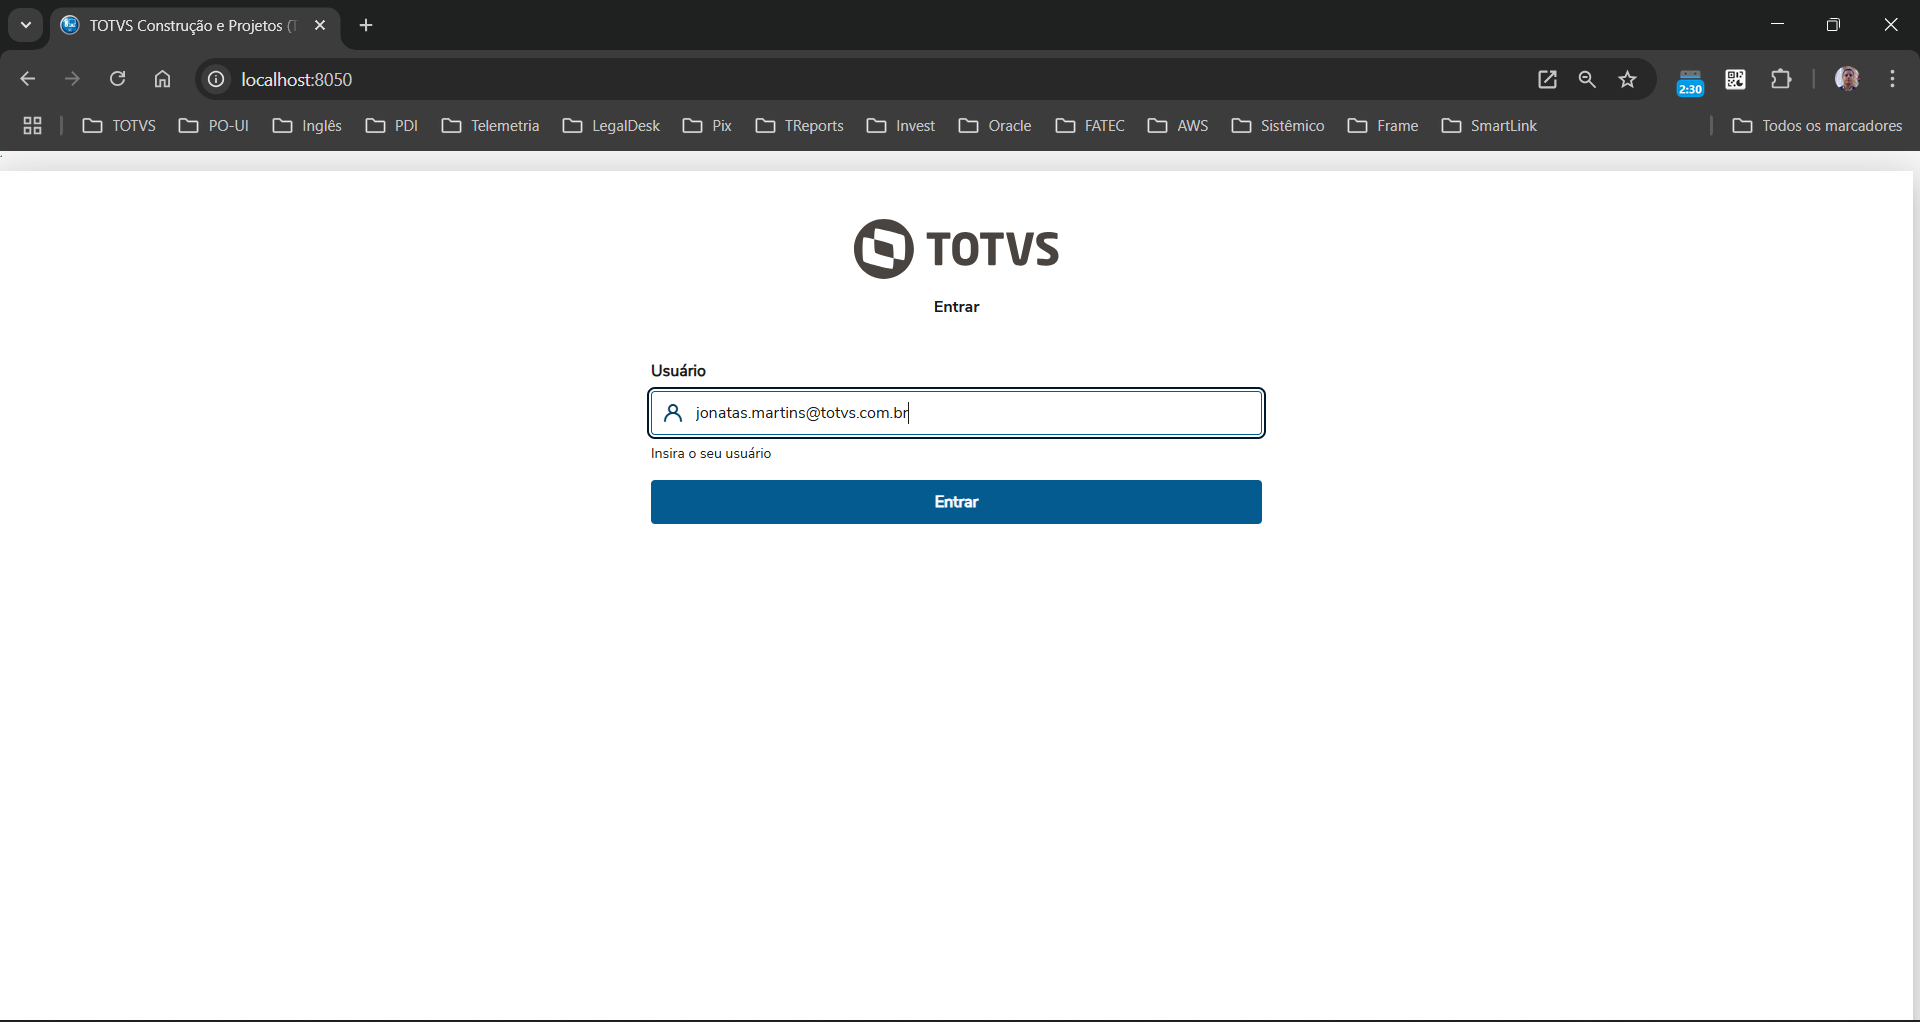Viewport: 1920px width, 1022px height.
Task: Open the 2:30 timer extension
Action: [1690, 81]
